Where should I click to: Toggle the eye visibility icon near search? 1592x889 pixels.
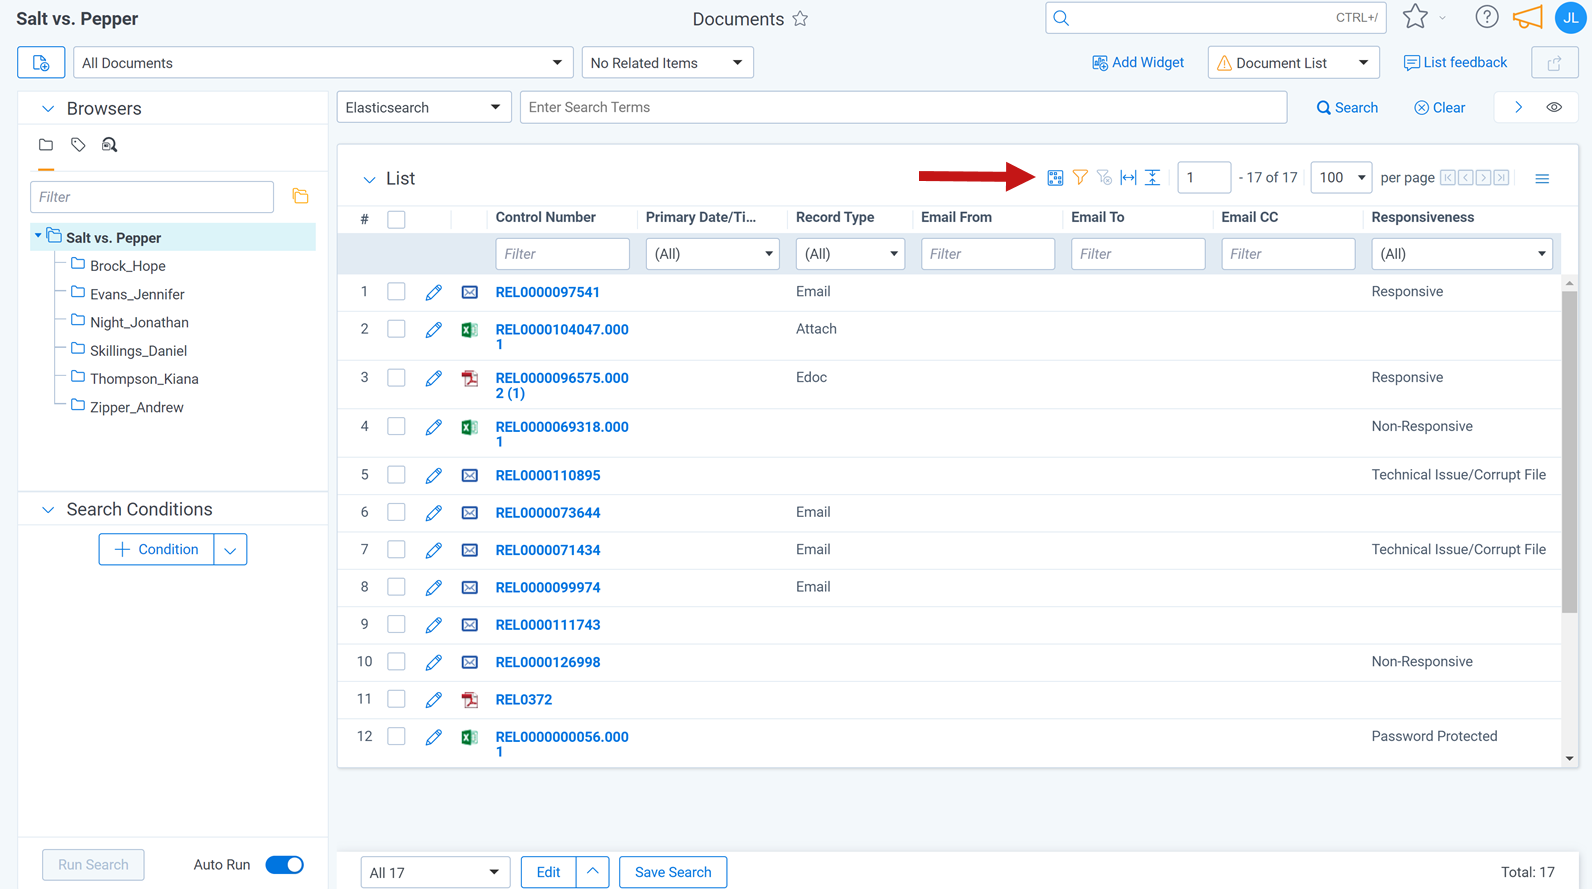[1554, 107]
